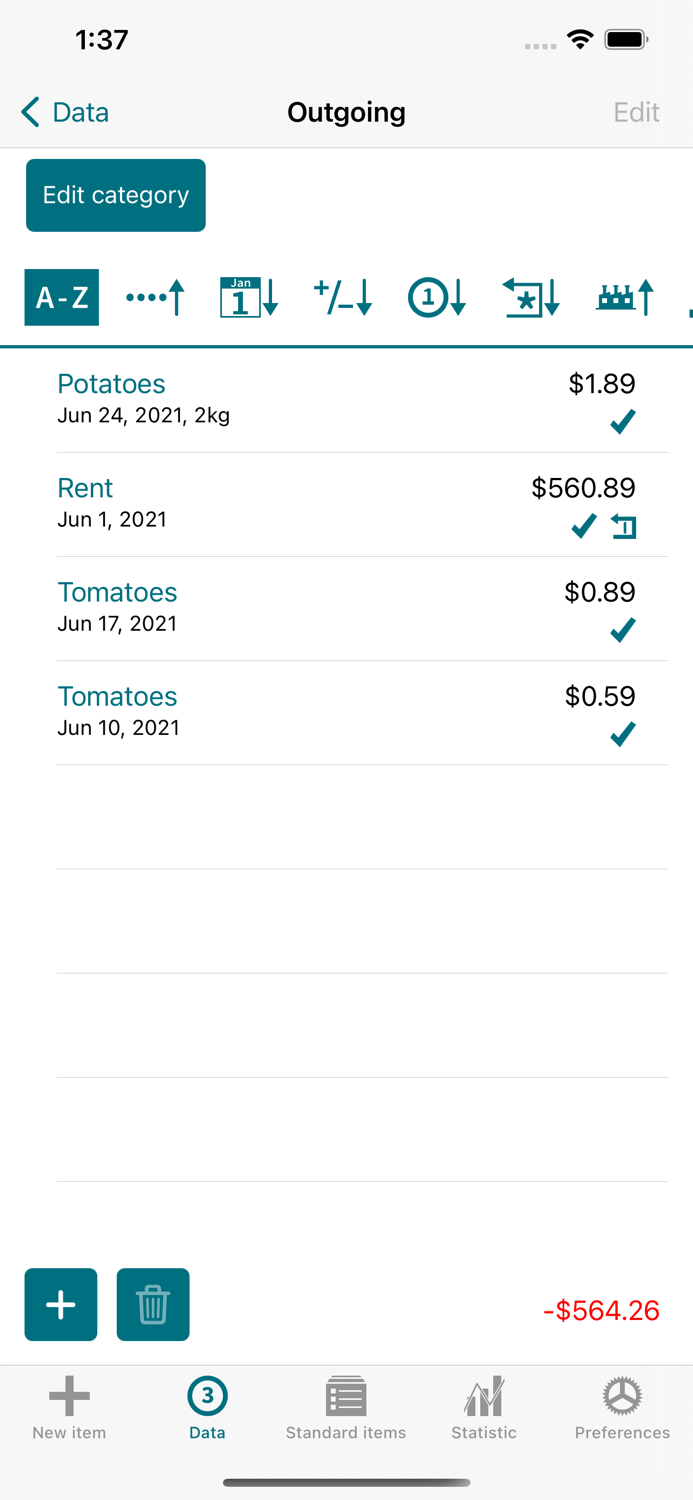Toggle checkmark on Tomatoes Jun 10 entry
The width and height of the screenshot is (693, 1500).
[623, 734]
